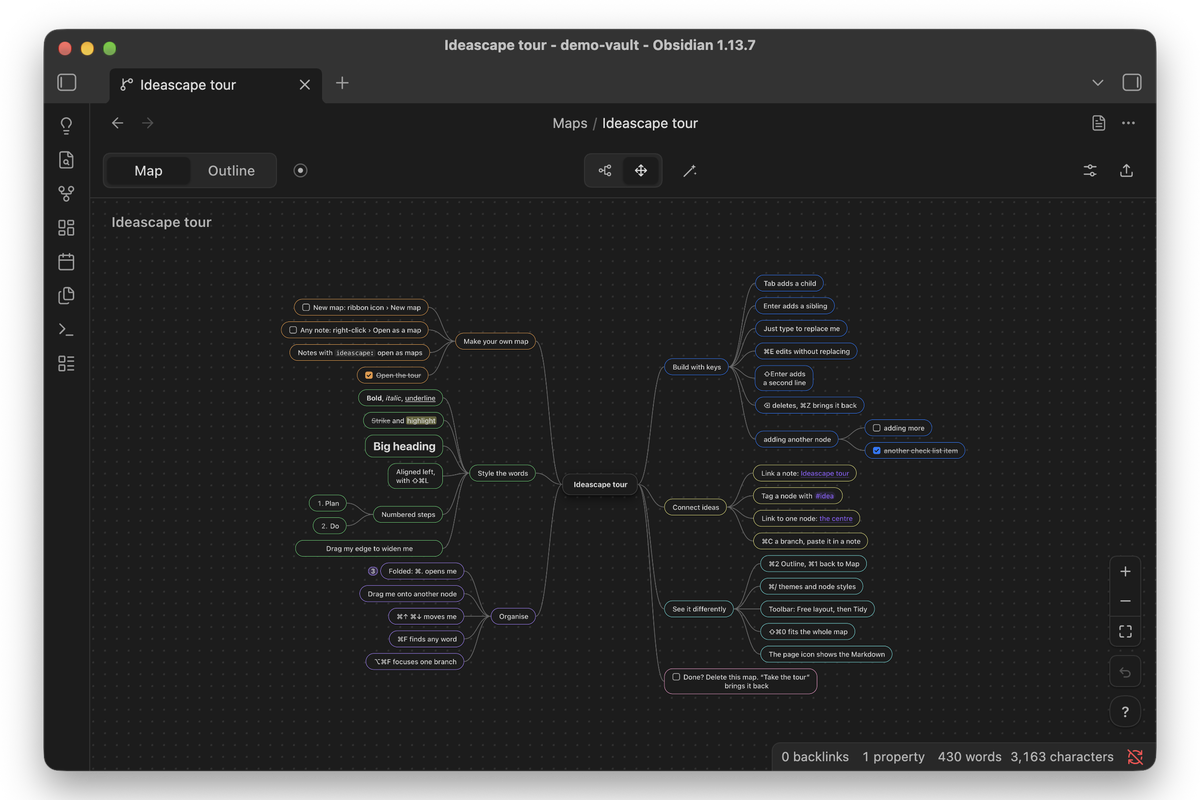Navigate forward with the right arrow
The image size is (1200, 800).
click(x=148, y=123)
